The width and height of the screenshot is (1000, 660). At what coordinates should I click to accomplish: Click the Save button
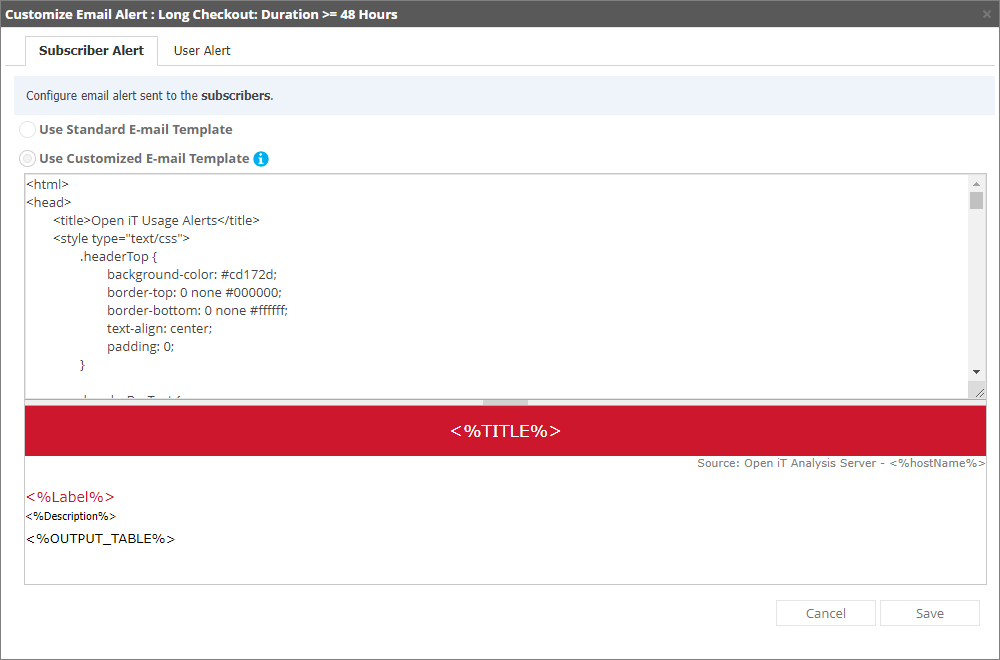click(x=929, y=613)
